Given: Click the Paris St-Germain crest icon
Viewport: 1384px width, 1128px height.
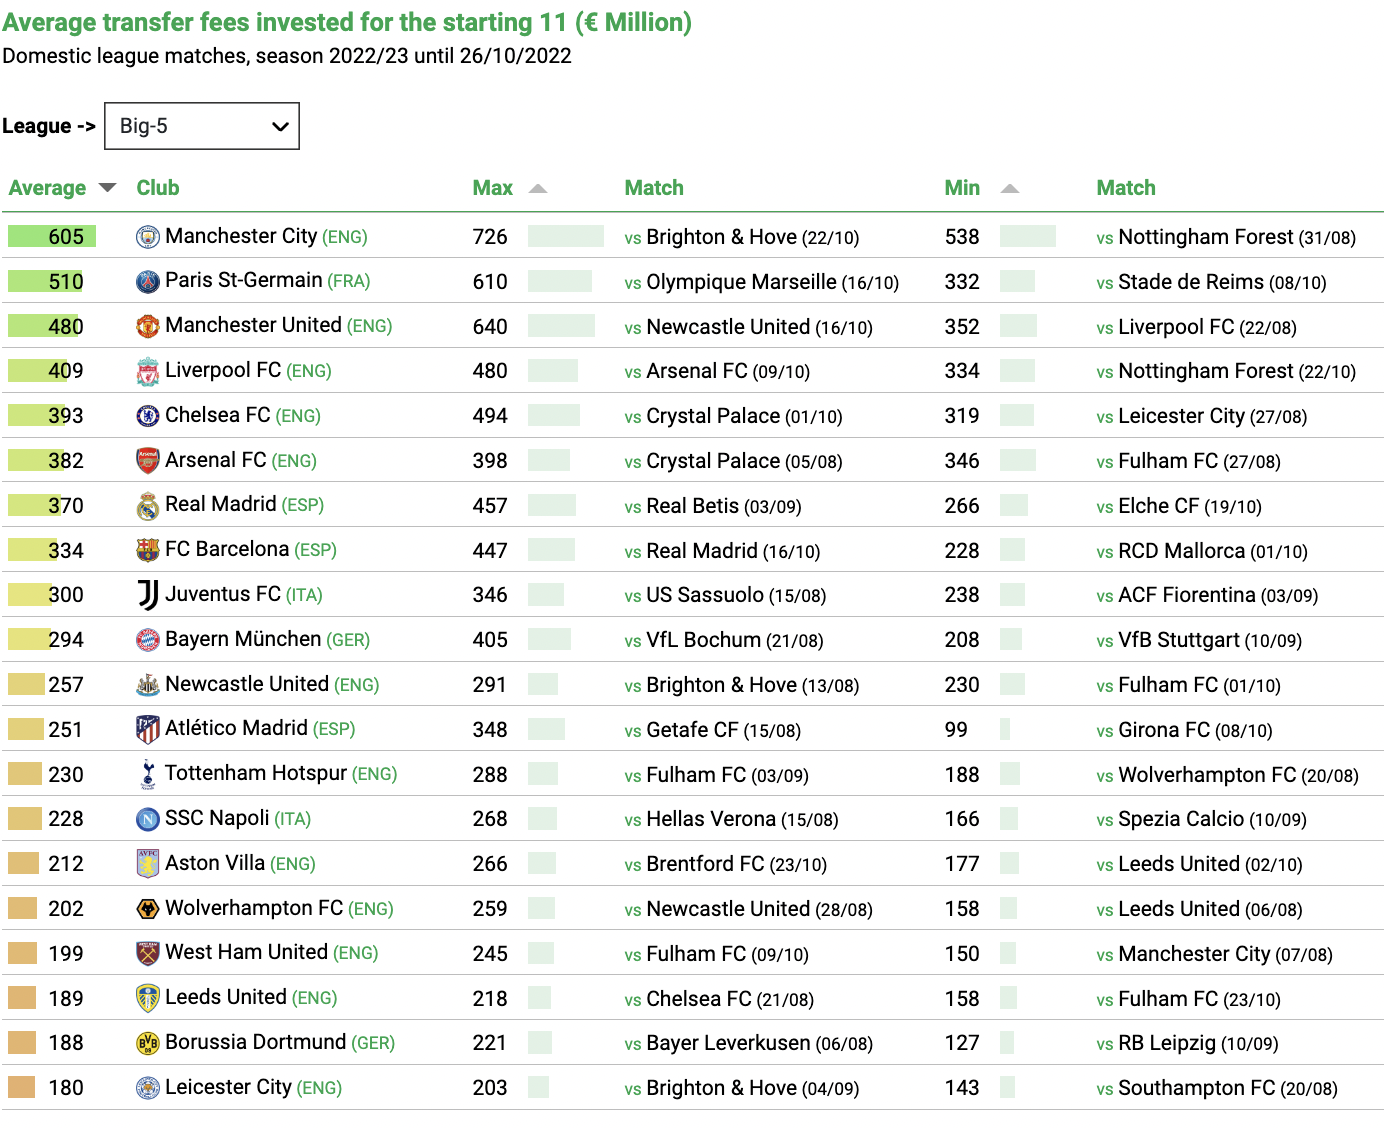Looking at the screenshot, I should (x=148, y=281).
